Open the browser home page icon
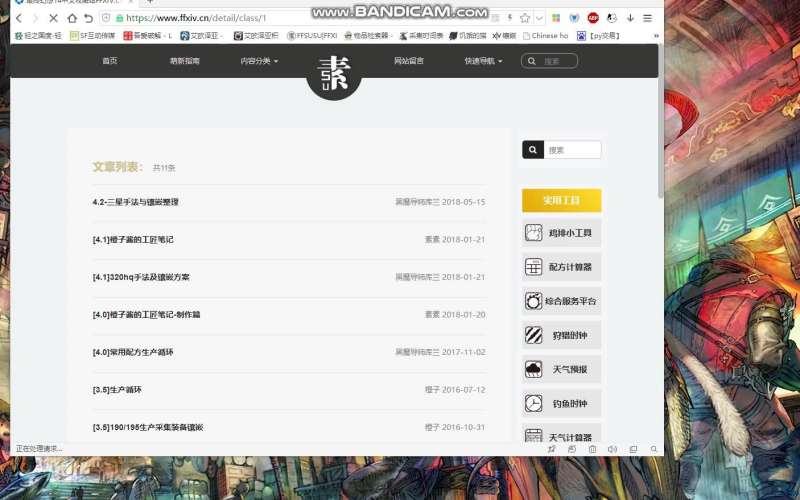Viewport: 800px width, 500px height. [72, 18]
